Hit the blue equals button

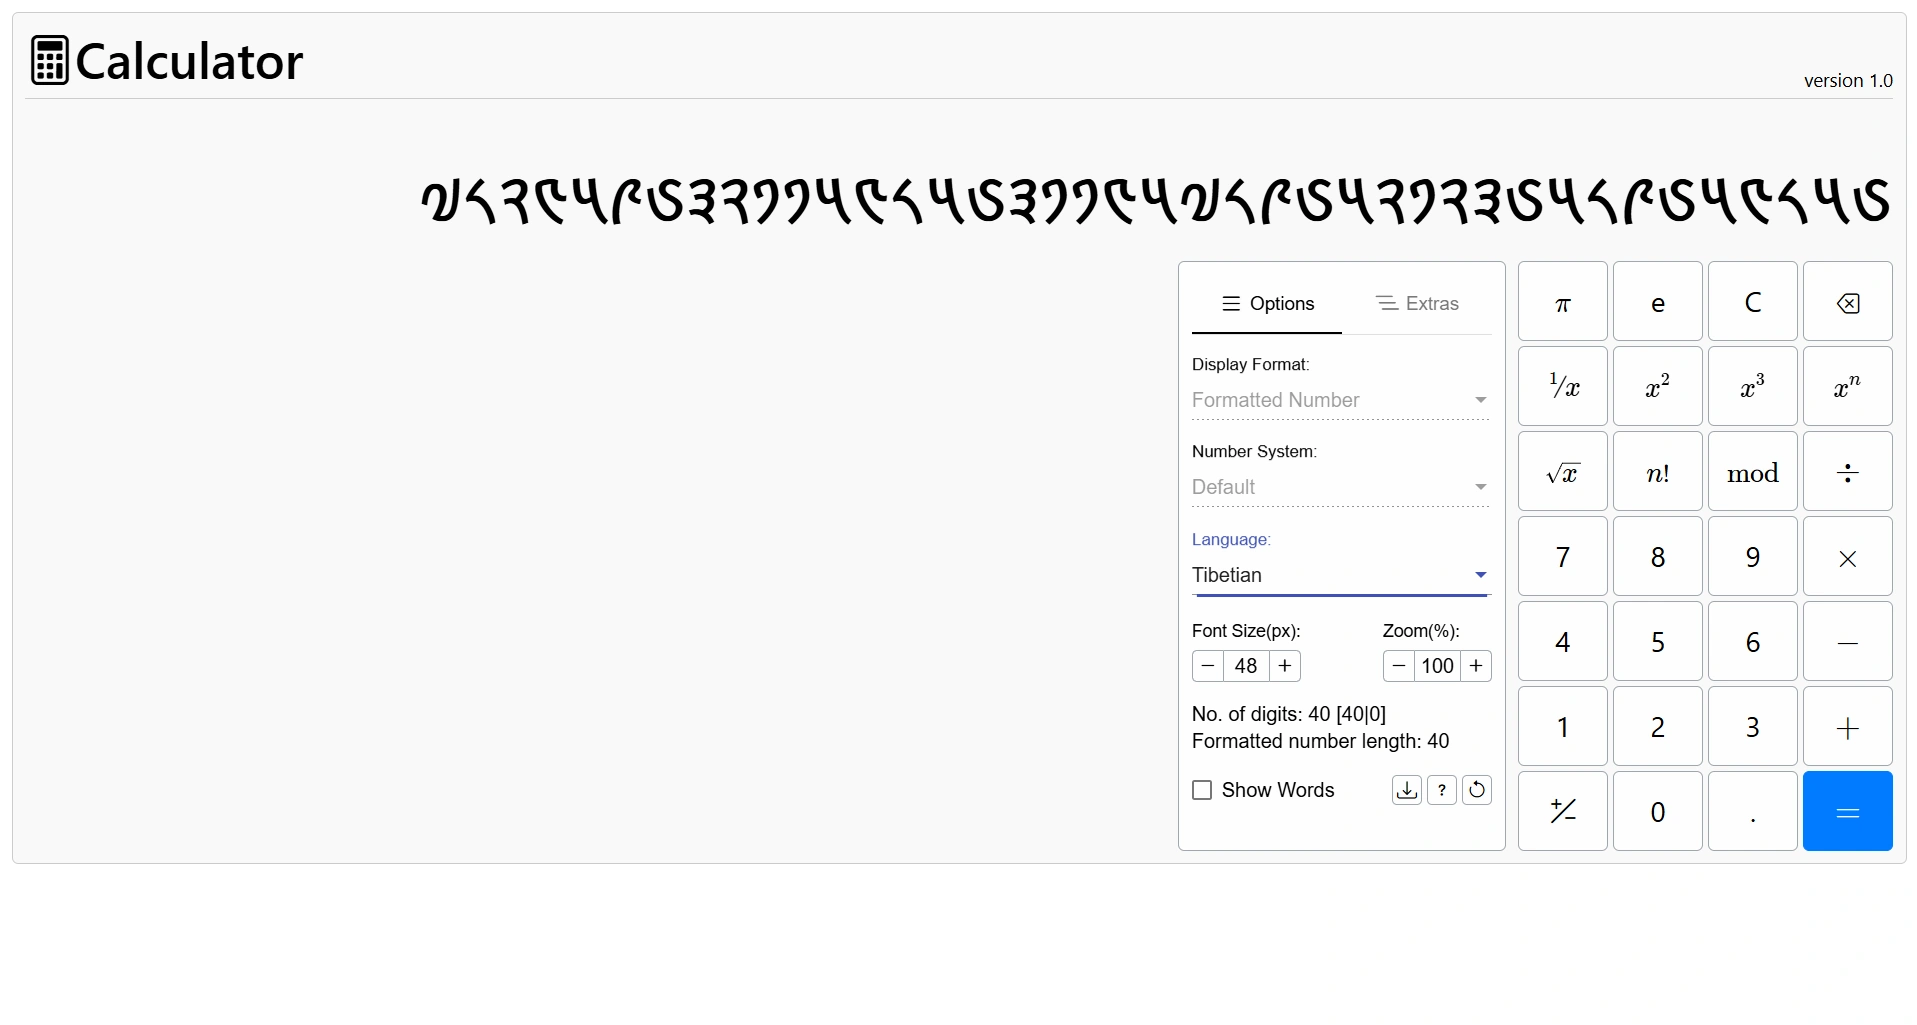pyautogui.click(x=1847, y=812)
